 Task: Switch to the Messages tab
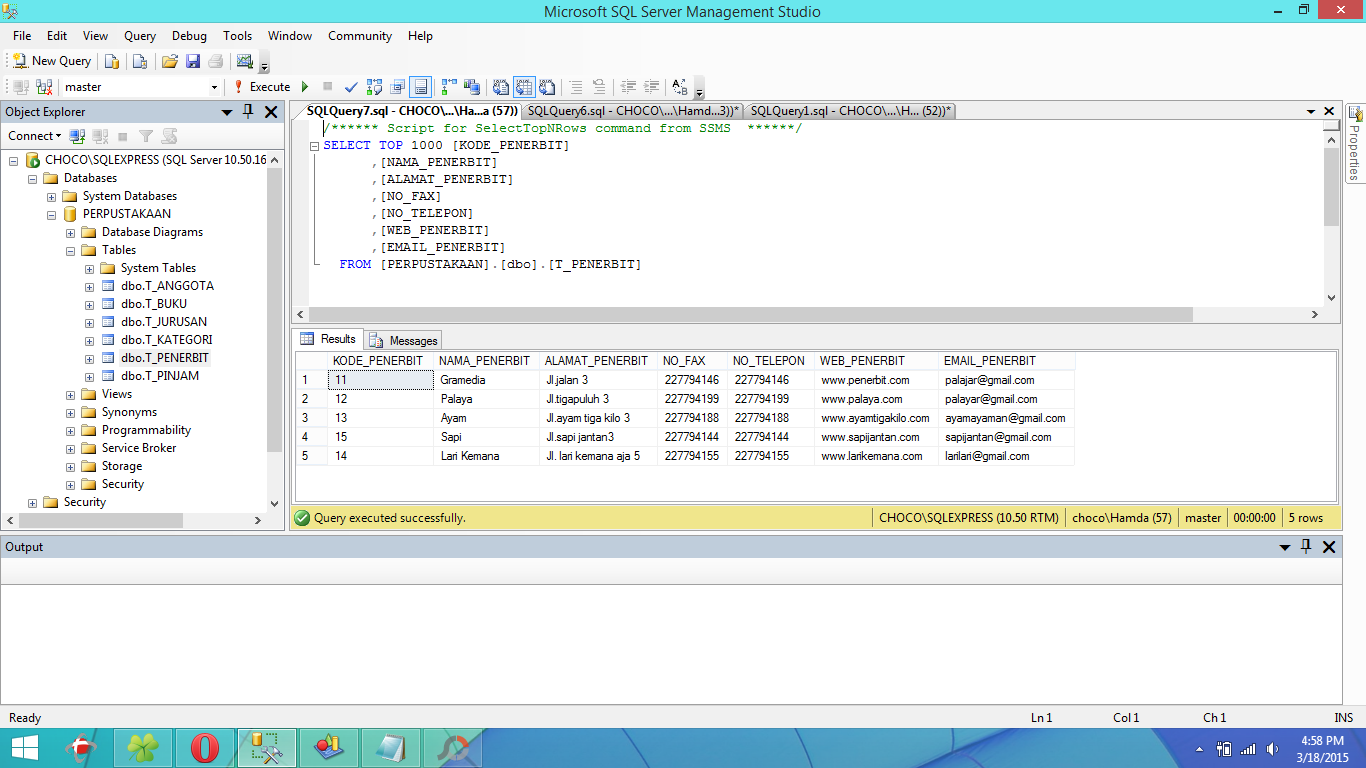[404, 340]
